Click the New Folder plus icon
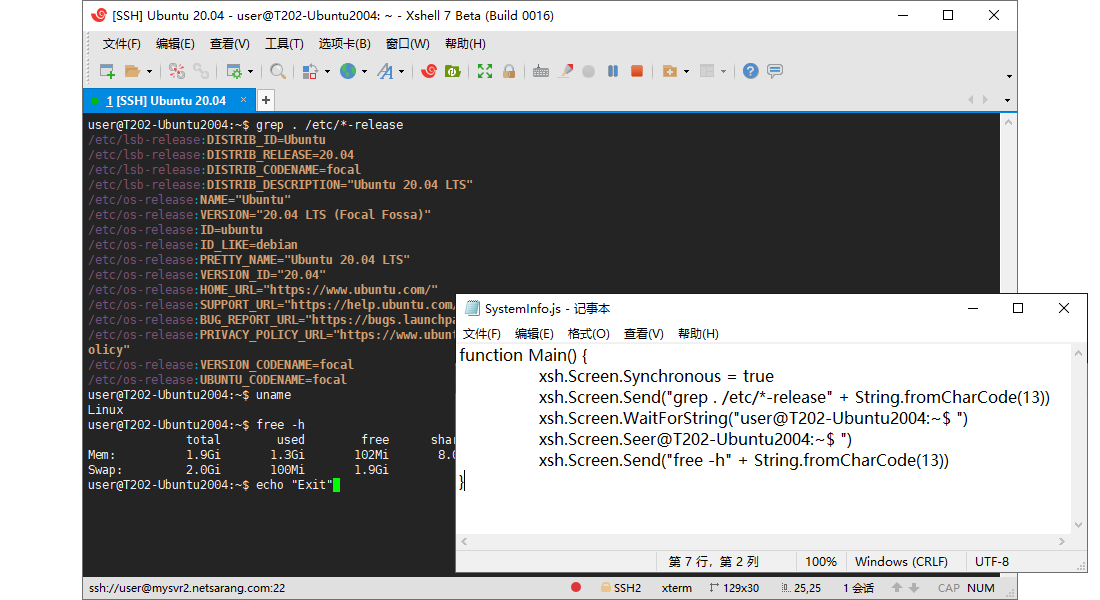1100x600 pixels. click(x=669, y=71)
